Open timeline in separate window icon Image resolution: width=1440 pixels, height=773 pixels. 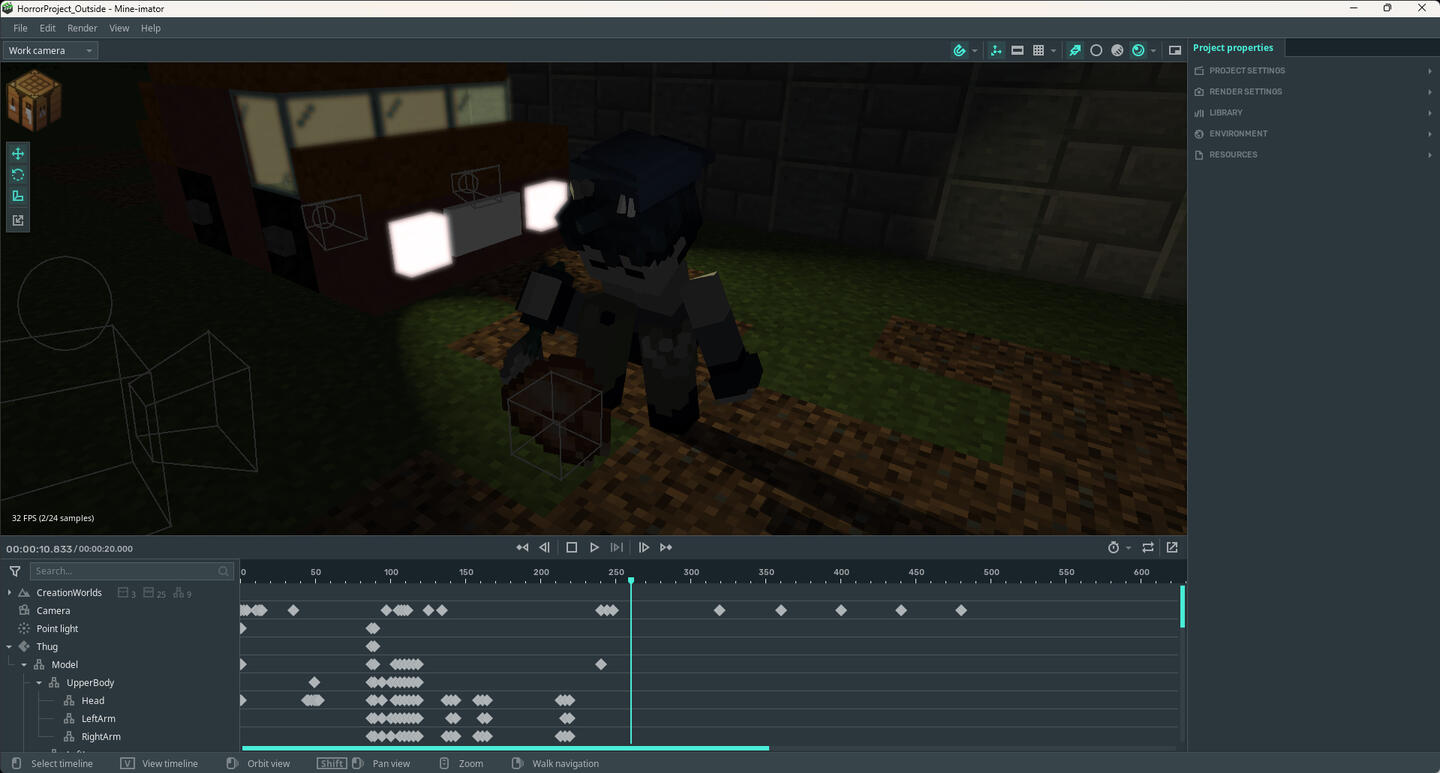[1172, 547]
